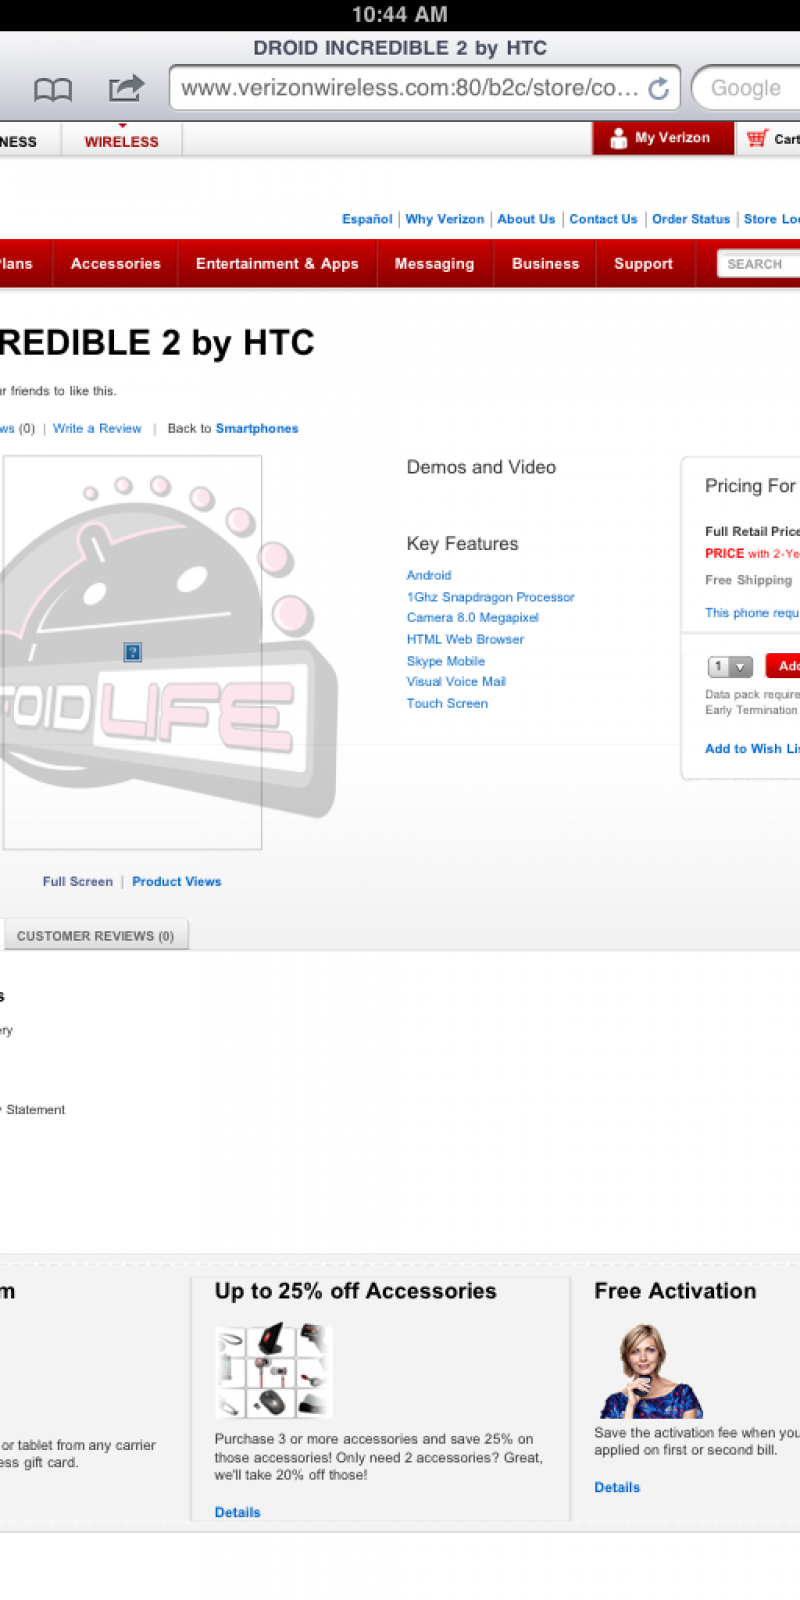Tap the Safari share arrow icon
The image size is (800, 1600).
coord(126,89)
